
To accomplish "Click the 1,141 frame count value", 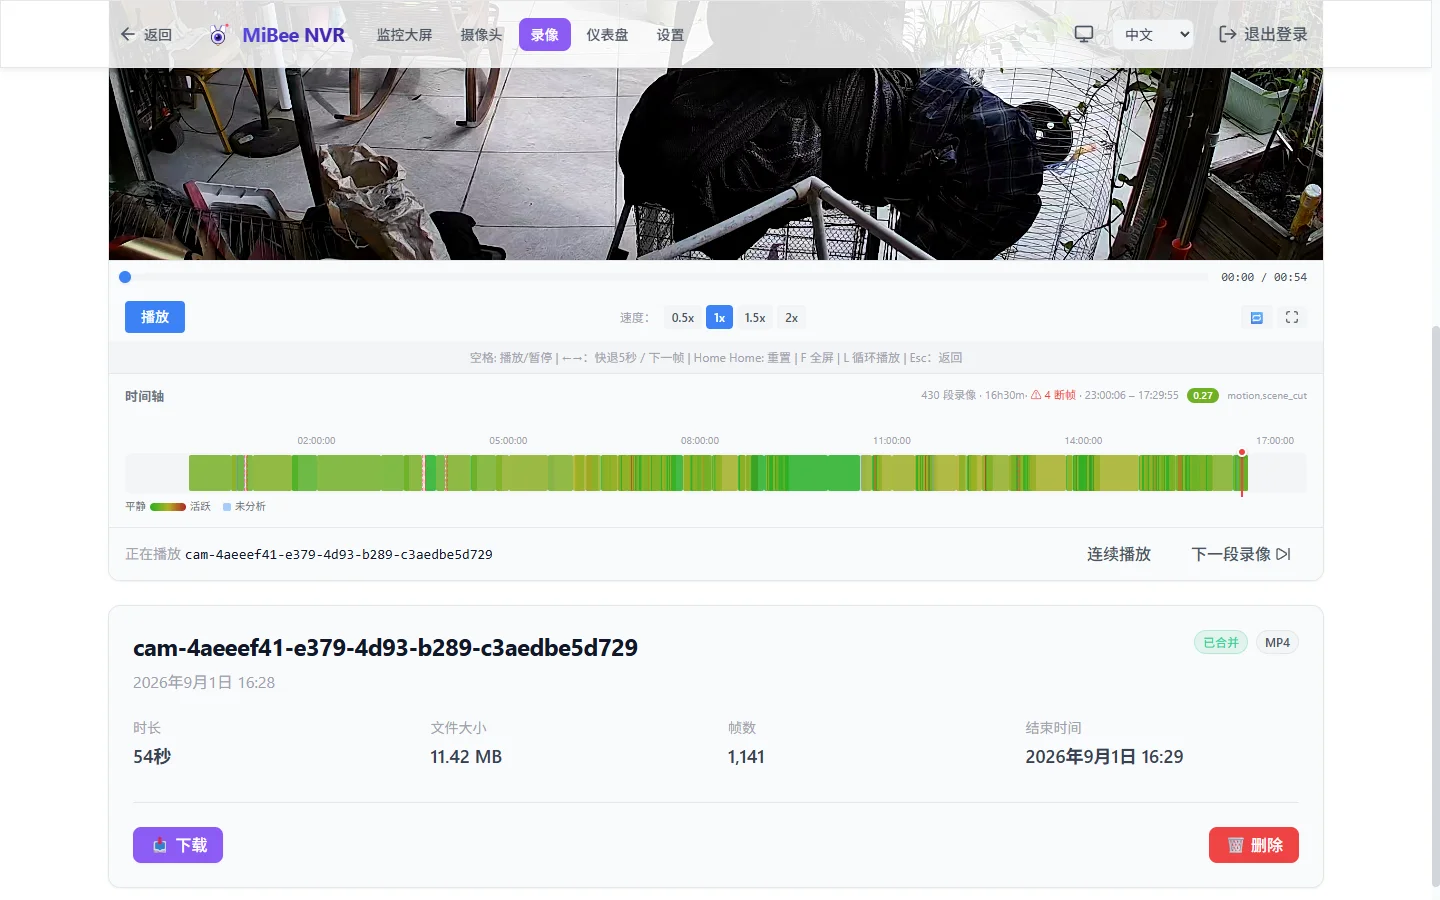I will (746, 757).
